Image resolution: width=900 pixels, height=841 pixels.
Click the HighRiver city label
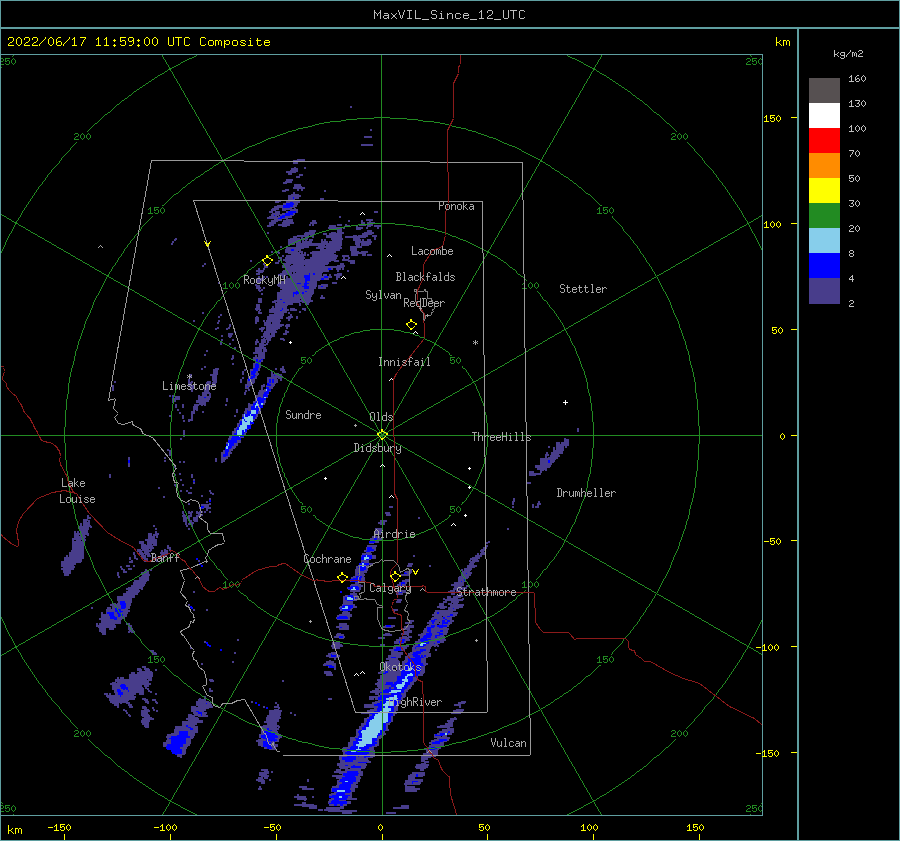[416, 702]
